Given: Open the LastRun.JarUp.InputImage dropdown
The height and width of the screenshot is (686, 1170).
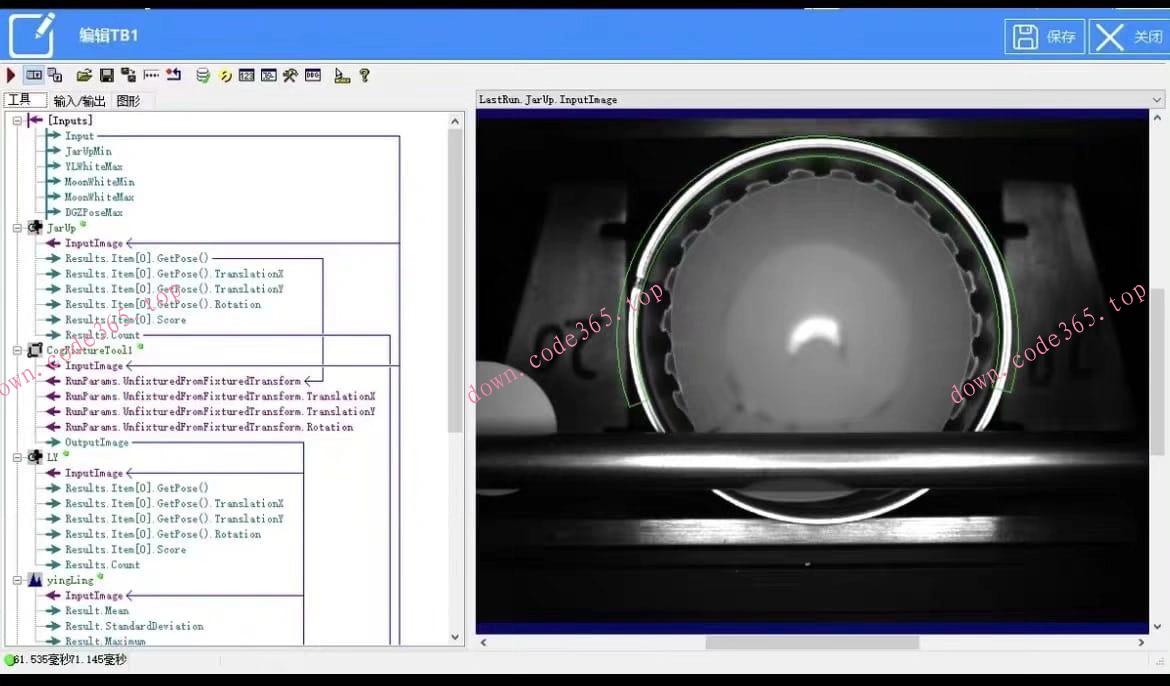Looking at the screenshot, I should [1157, 100].
